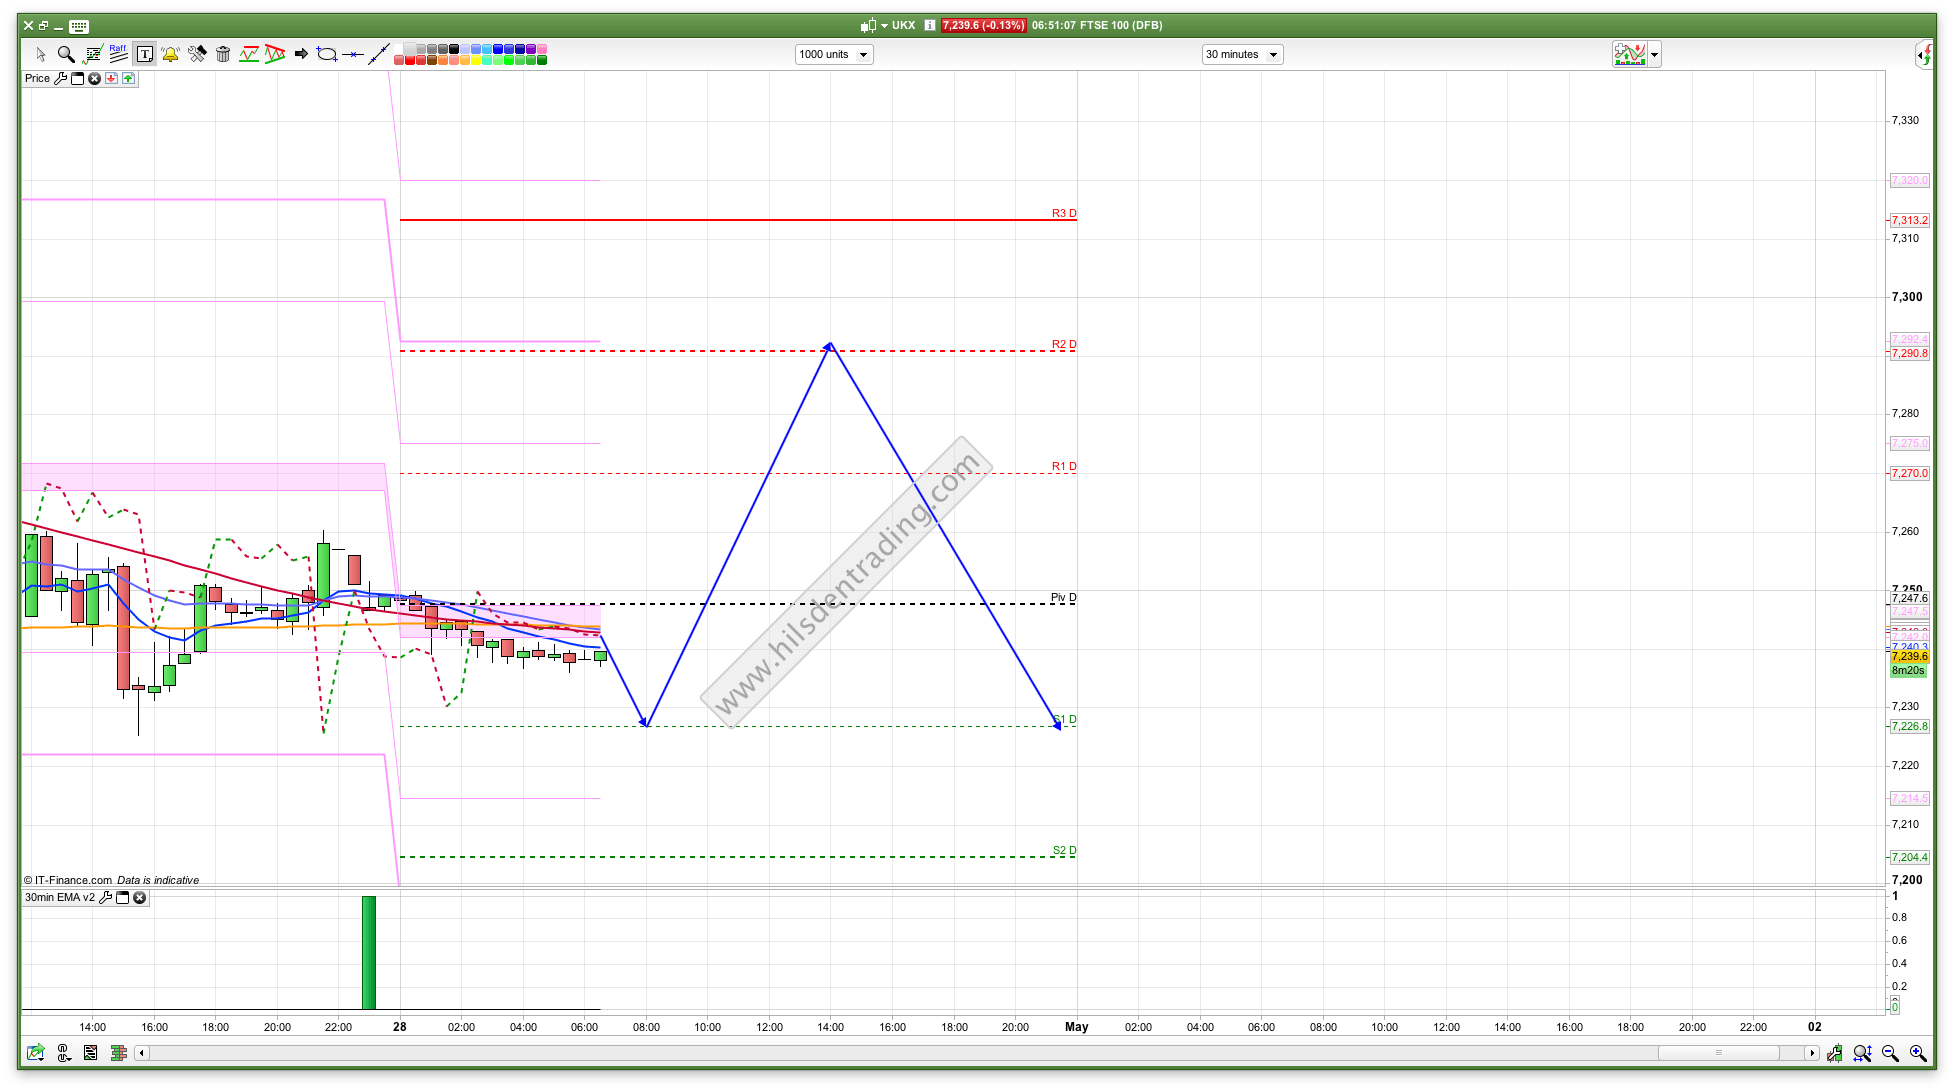Screen dimensions: 1954x1091
Task: Remove the 30min EMA v2 indicator
Action: [x=140, y=898]
